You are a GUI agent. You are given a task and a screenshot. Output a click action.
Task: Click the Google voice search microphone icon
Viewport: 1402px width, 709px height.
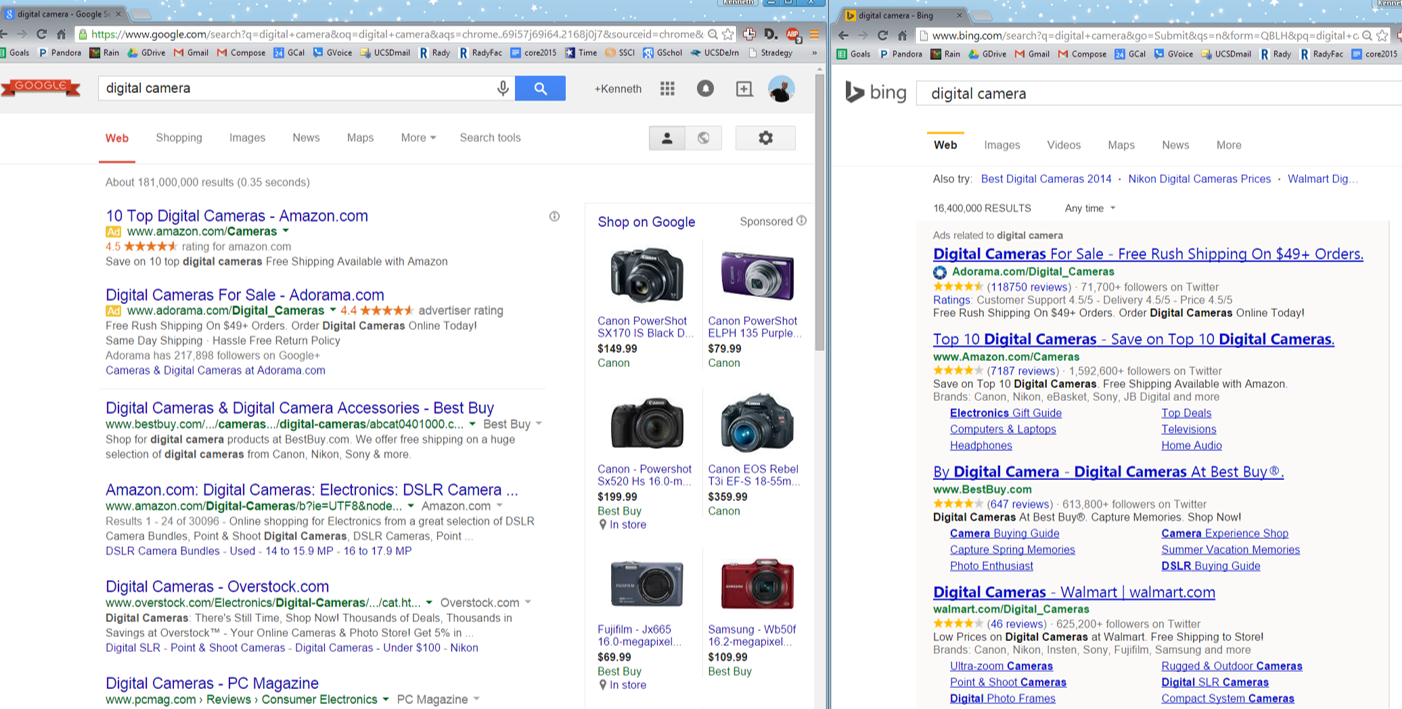(503, 89)
